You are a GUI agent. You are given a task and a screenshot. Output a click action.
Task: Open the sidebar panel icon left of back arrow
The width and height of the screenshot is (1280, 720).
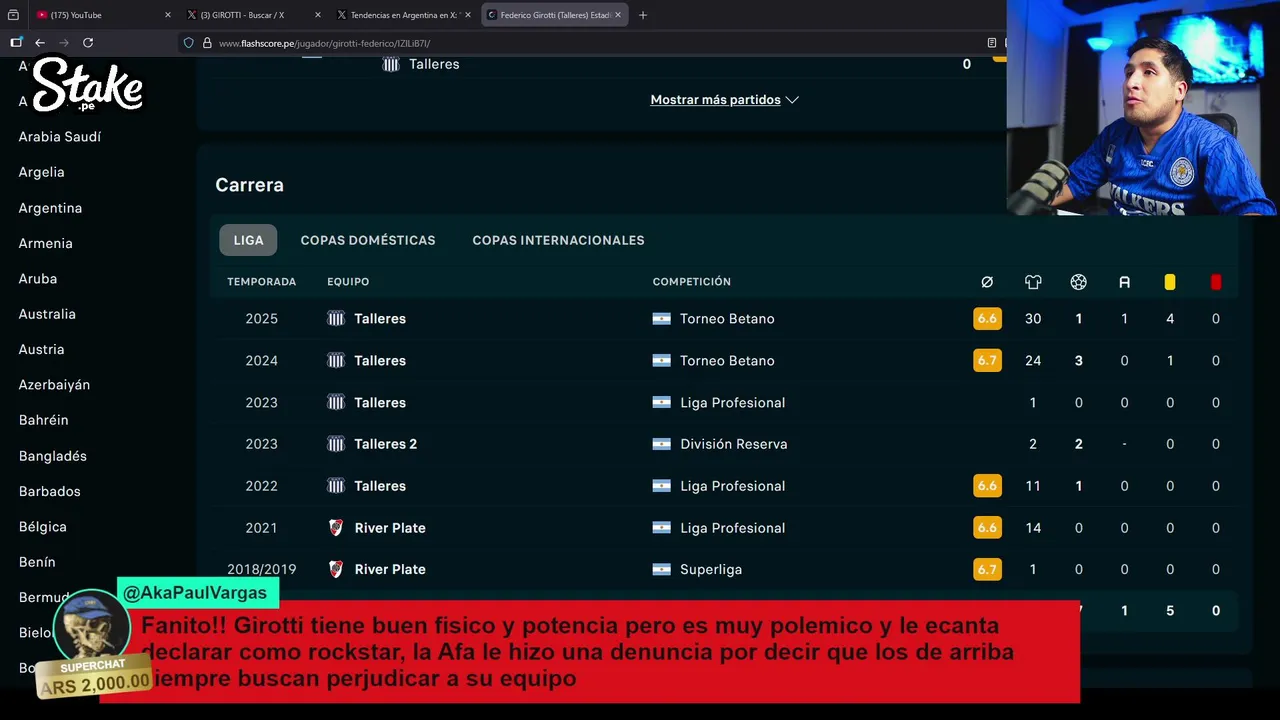point(16,43)
